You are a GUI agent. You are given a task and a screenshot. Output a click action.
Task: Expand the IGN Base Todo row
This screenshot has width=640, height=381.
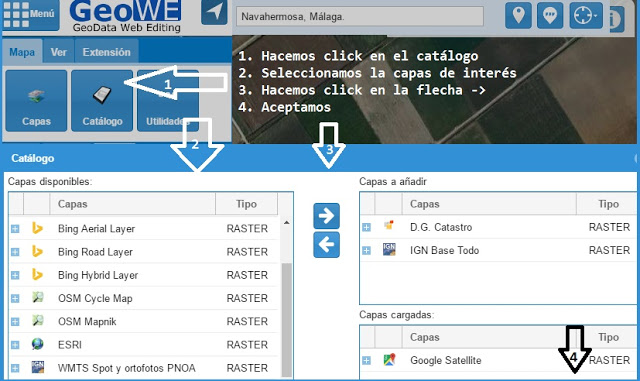[367, 250]
